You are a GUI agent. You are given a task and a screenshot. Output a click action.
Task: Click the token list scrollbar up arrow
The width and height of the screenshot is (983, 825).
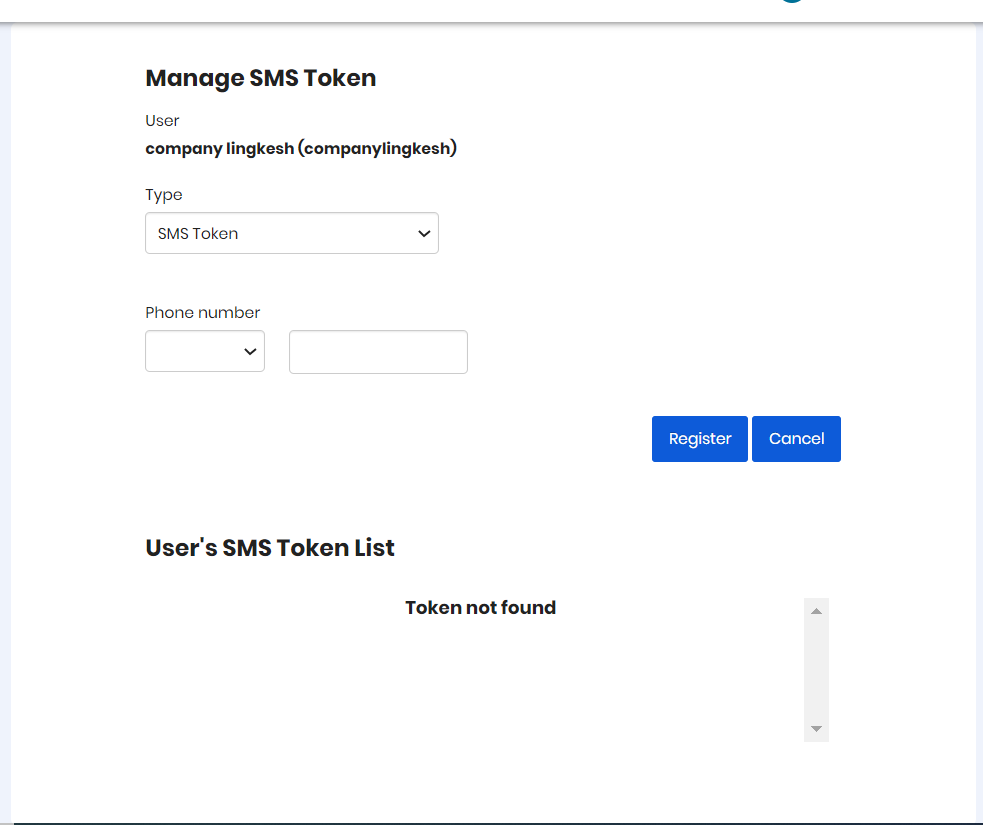click(x=816, y=611)
